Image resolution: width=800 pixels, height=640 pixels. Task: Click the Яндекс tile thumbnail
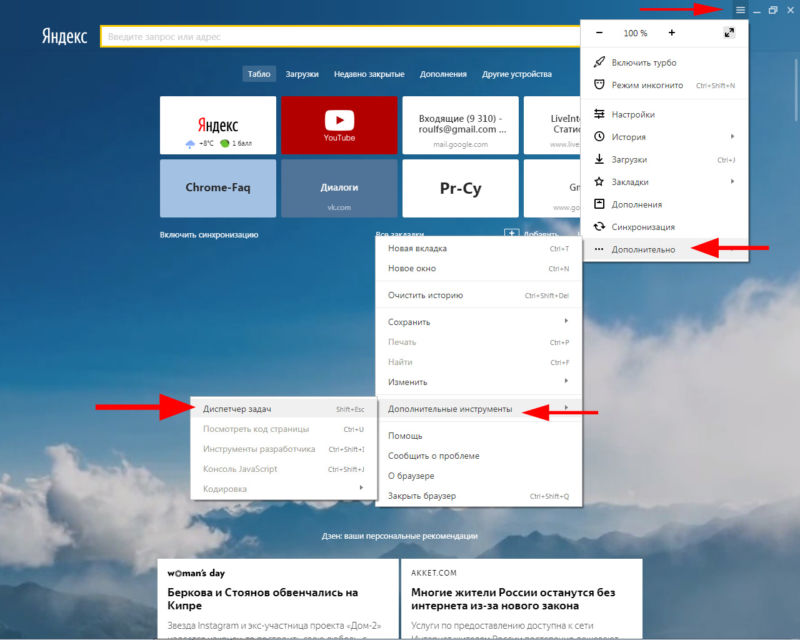218,125
